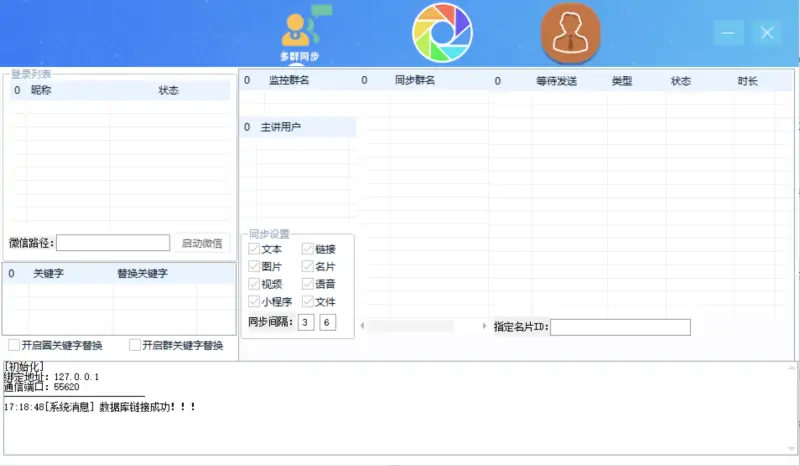Enable the 开启圈关键字替换 checkbox
The image size is (800, 466).
coord(14,345)
